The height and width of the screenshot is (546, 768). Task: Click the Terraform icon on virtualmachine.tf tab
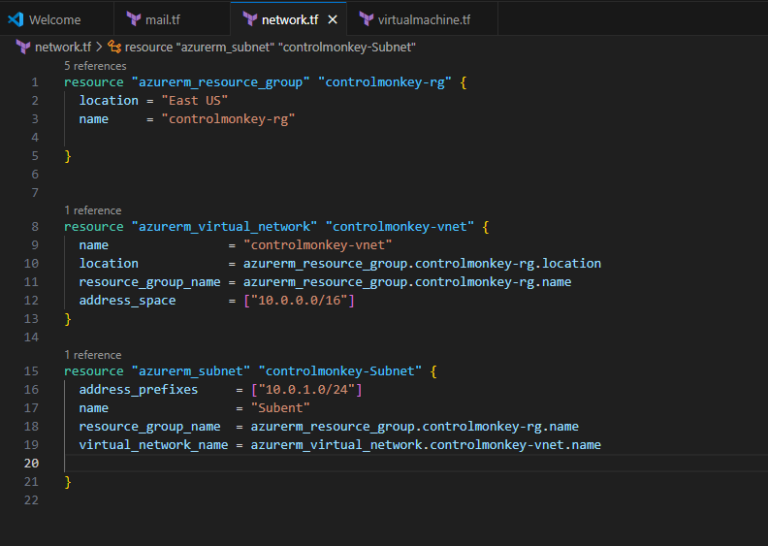[366, 20]
